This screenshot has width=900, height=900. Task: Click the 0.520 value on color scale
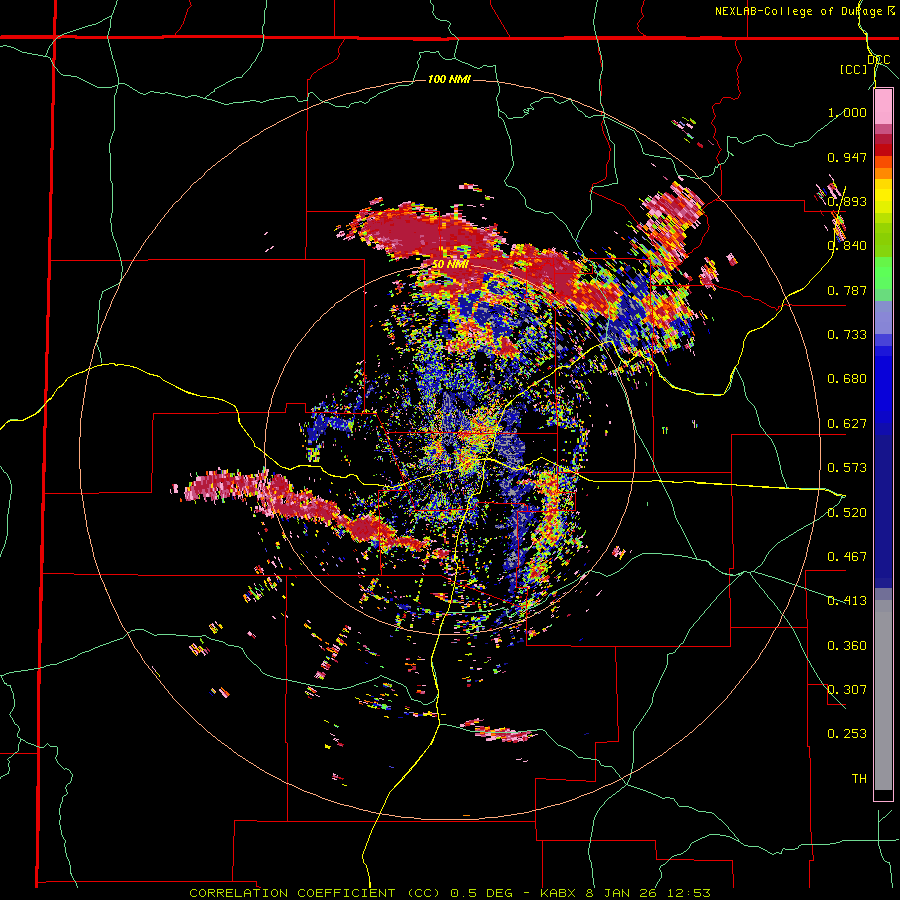pyautogui.click(x=847, y=513)
